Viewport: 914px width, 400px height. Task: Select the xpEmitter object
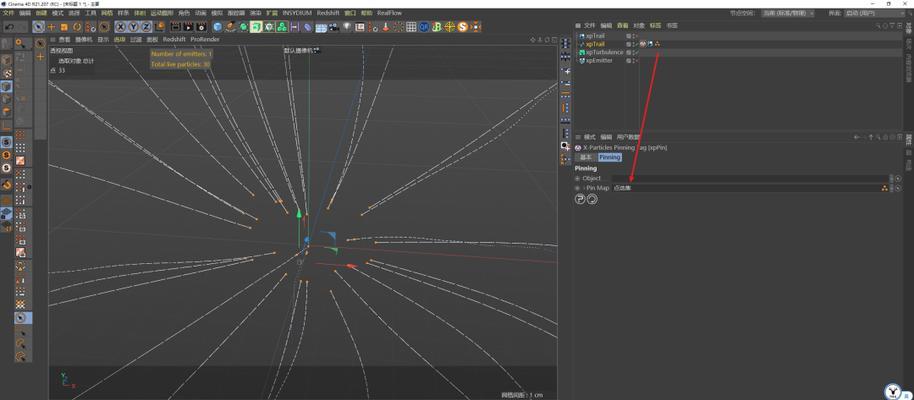point(599,61)
